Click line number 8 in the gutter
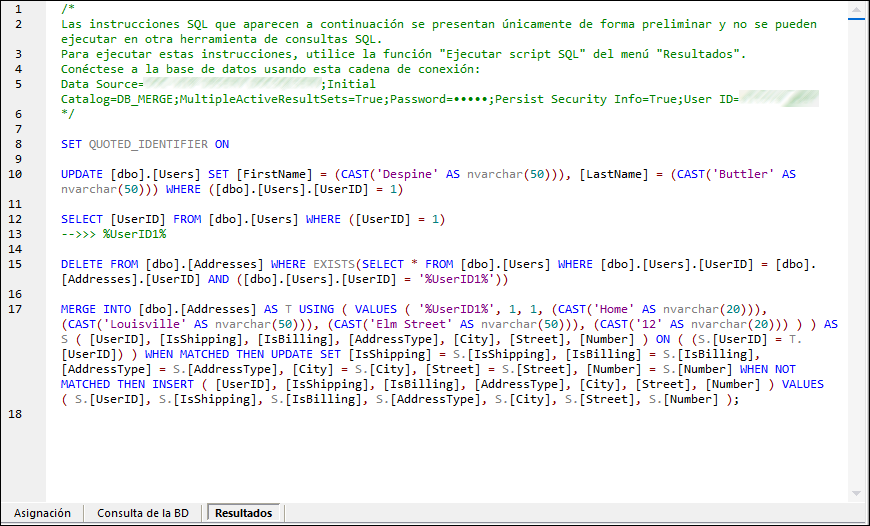 pos(19,144)
